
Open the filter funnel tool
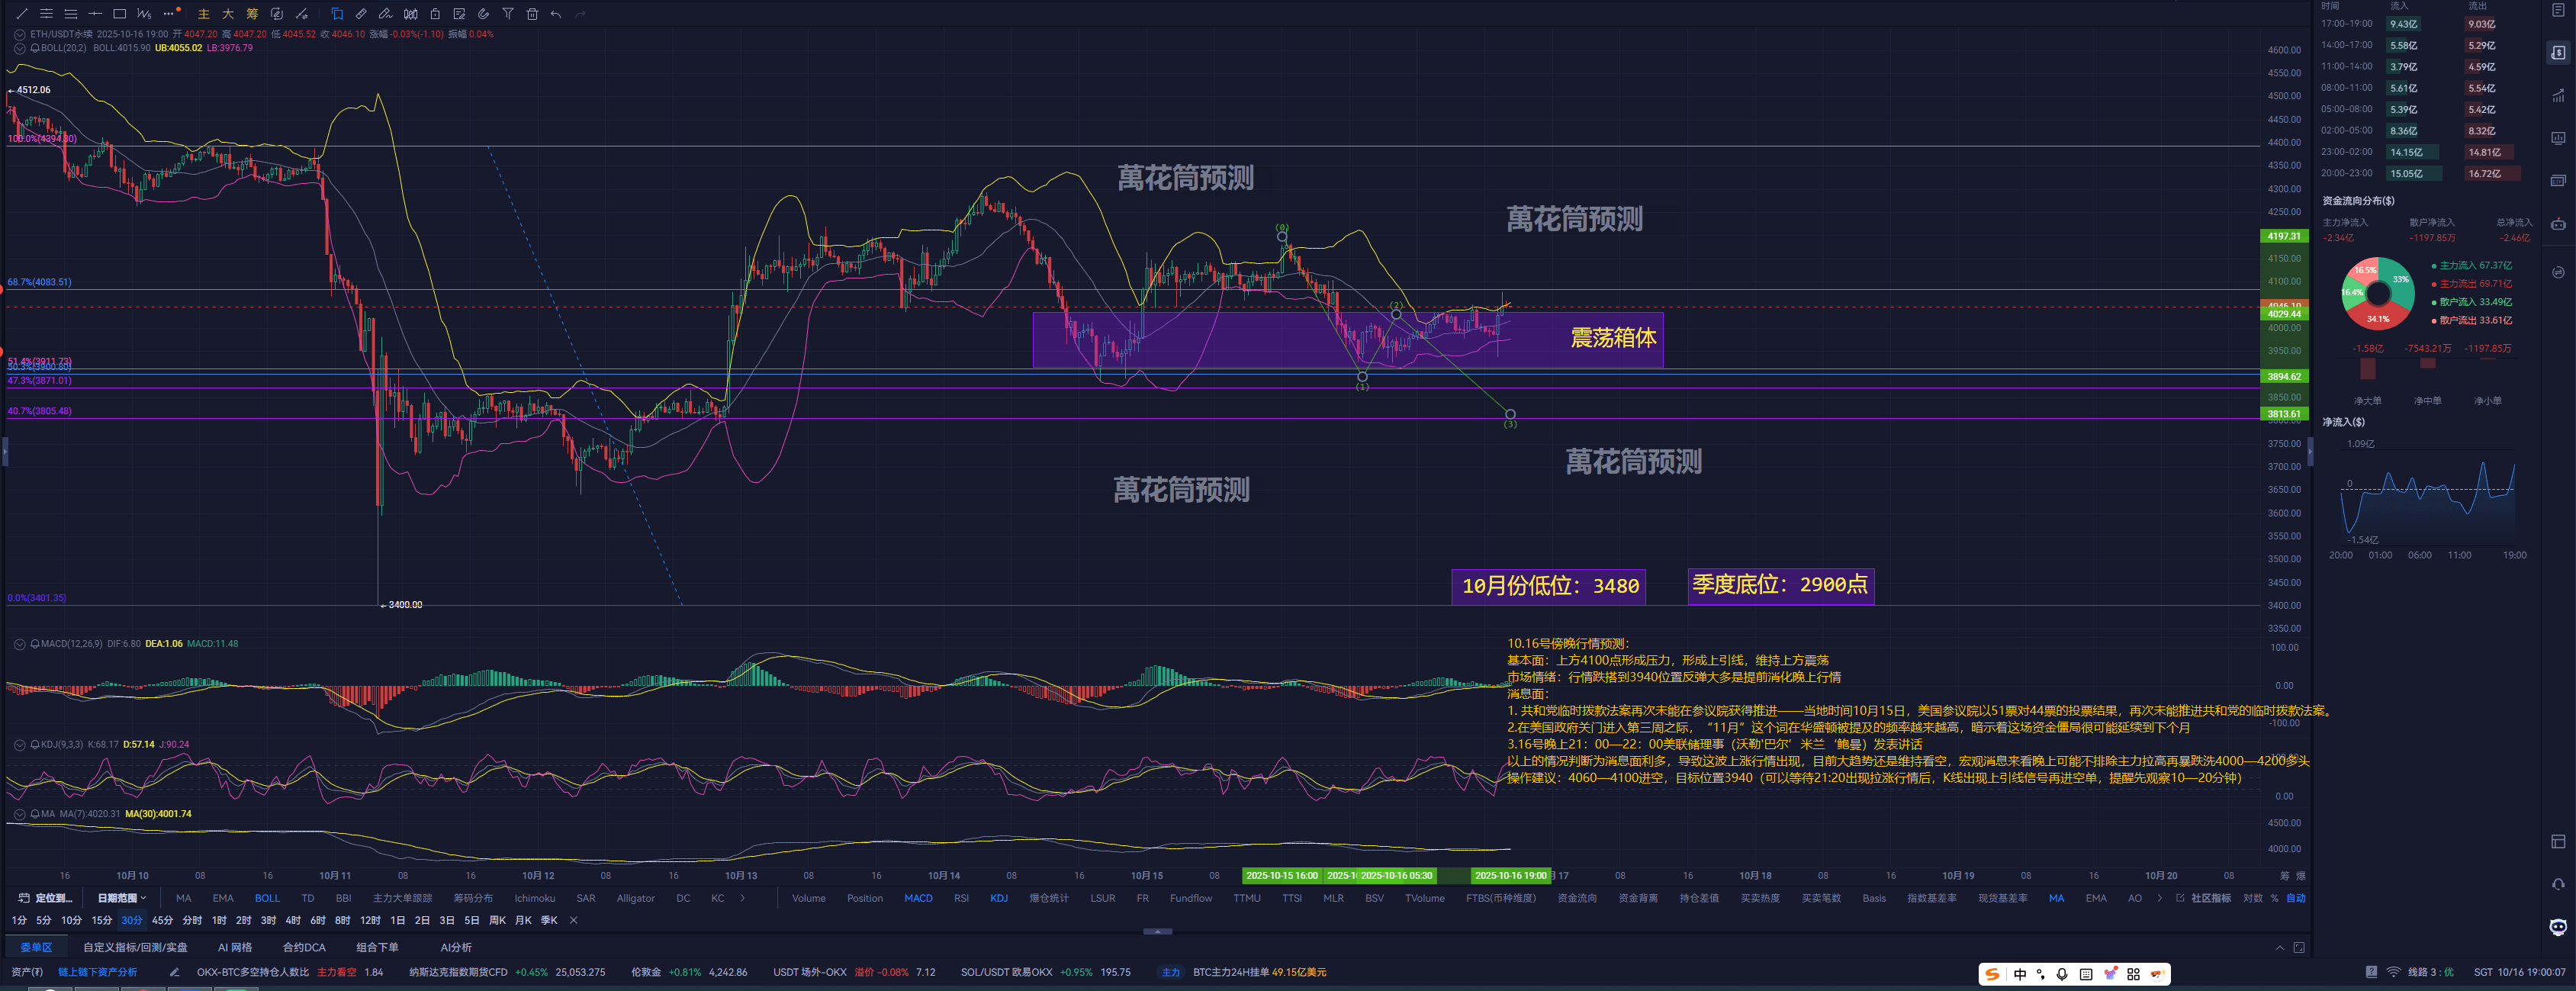pyautogui.click(x=508, y=14)
